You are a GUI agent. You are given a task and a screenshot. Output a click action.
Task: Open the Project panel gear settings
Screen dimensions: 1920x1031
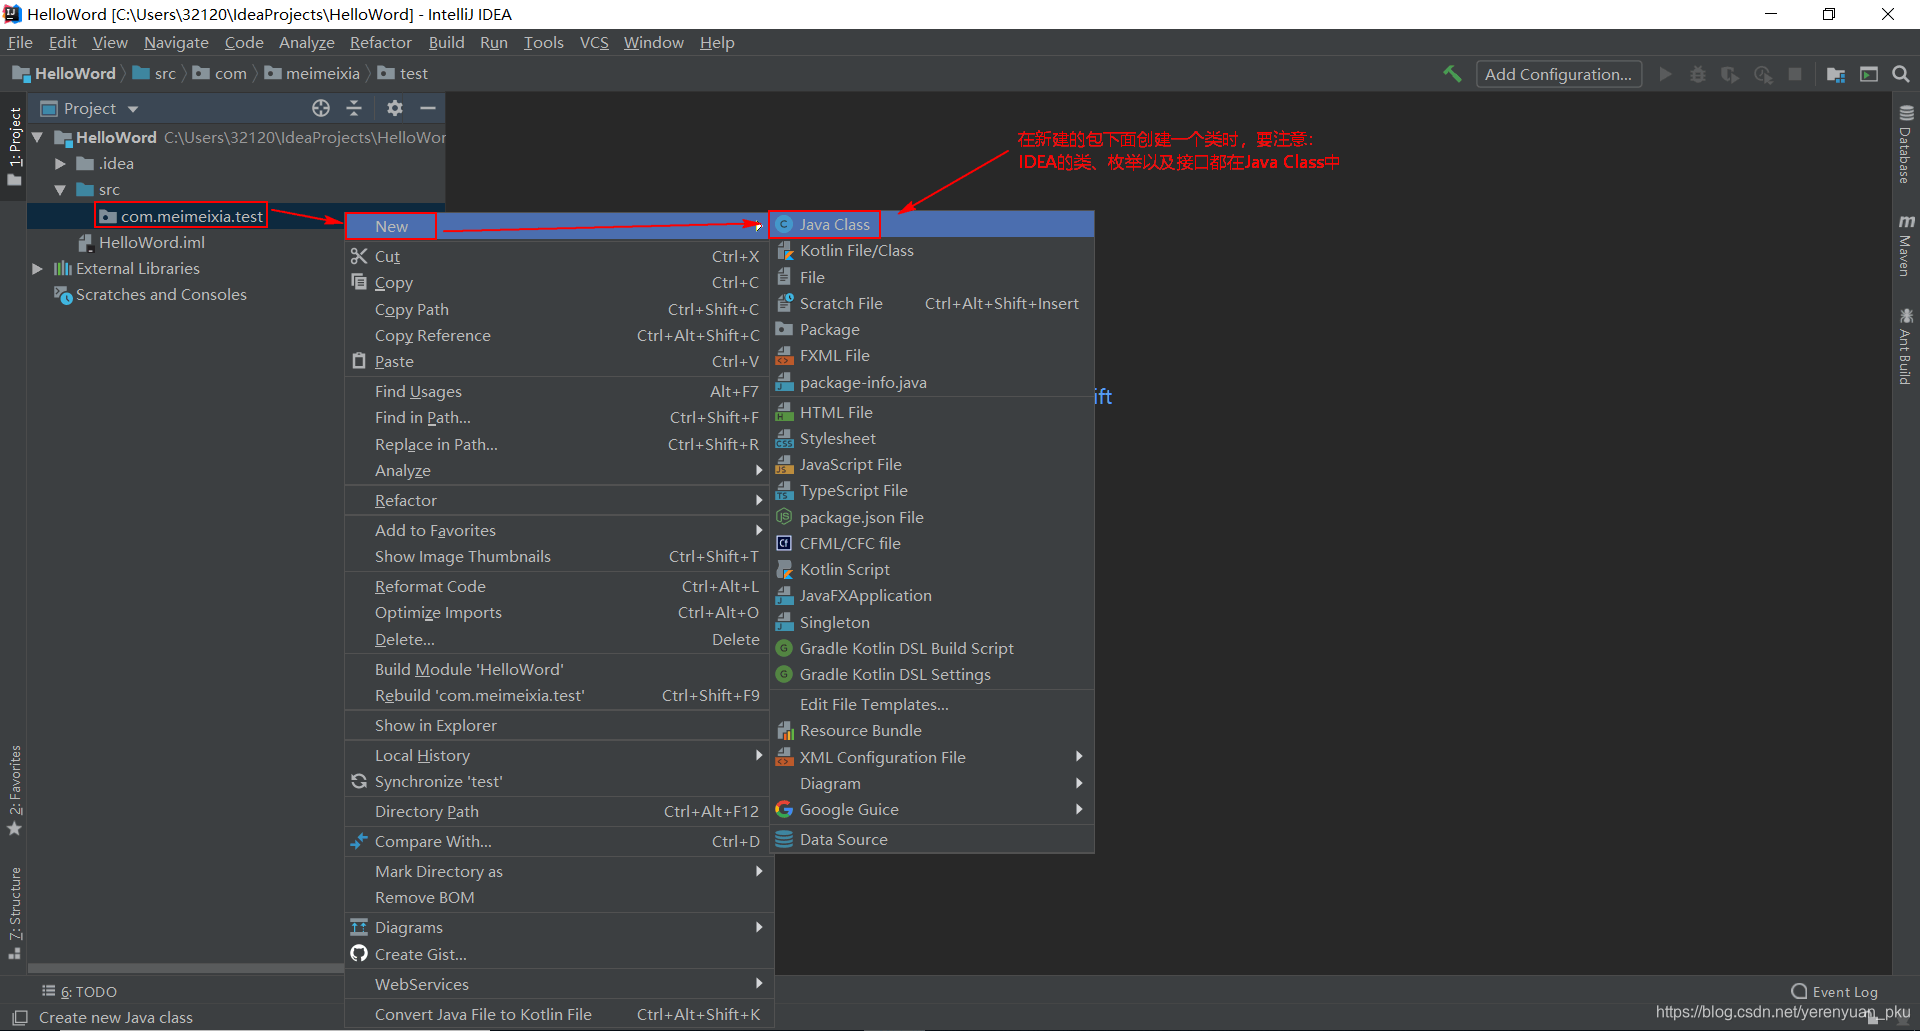(x=395, y=108)
